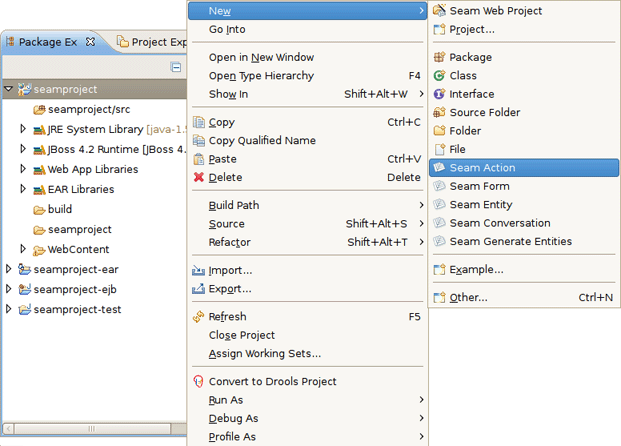Screen dimensions: 621x446
Task: Expand the seamproject-ear project
Action: (9, 269)
